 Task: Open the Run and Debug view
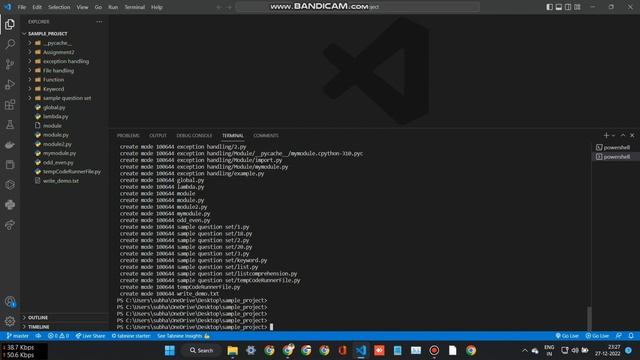10,84
